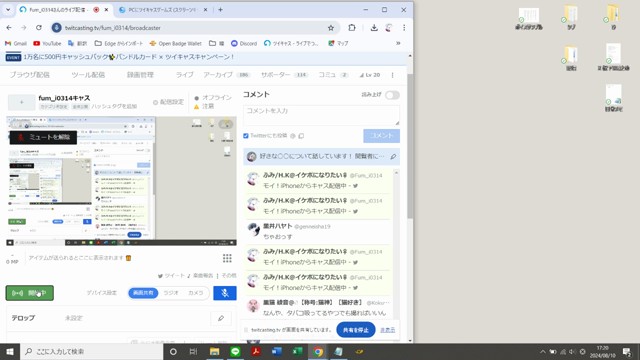Open the three-dot menu beside Lv 20
Screen dimensions: 640x360
(x=393, y=75)
